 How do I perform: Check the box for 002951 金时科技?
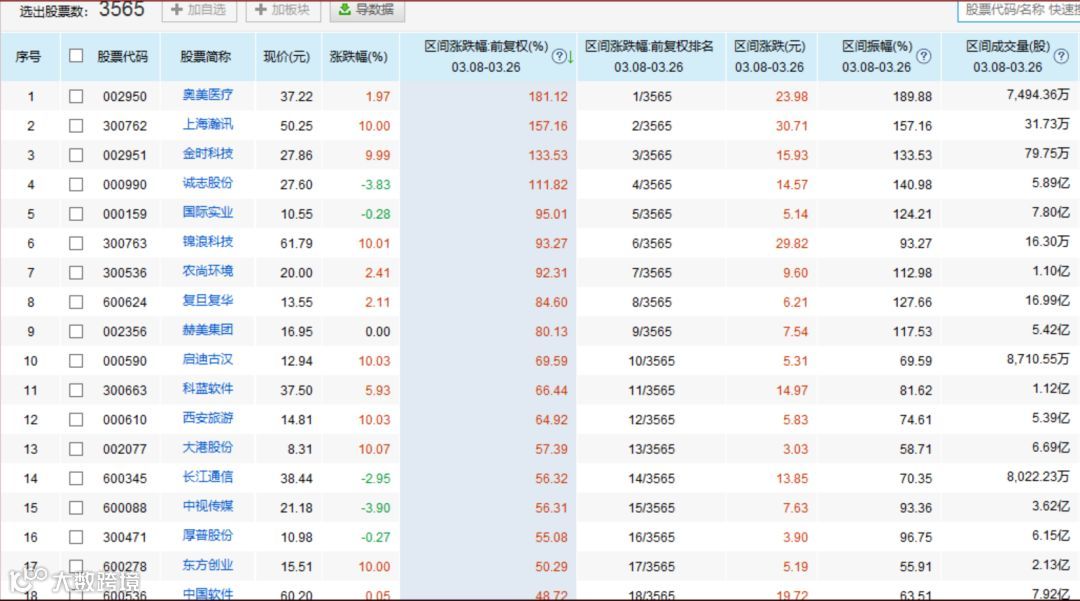pyautogui.click(x=76, y=156)
